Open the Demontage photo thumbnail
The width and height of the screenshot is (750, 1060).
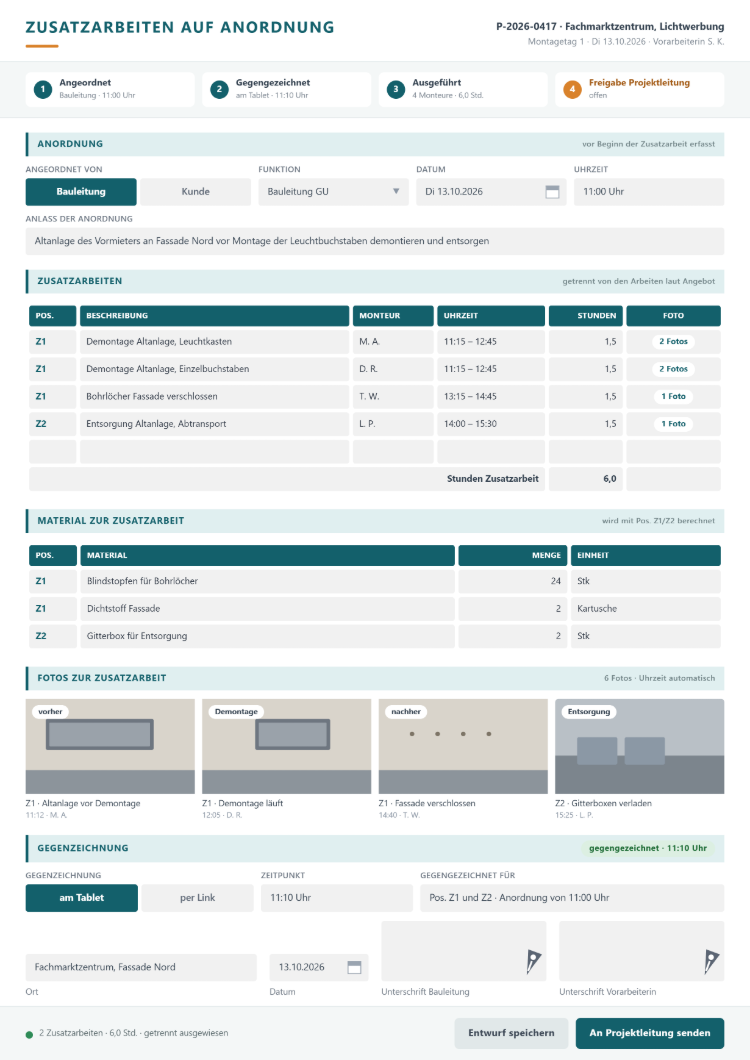287,746
